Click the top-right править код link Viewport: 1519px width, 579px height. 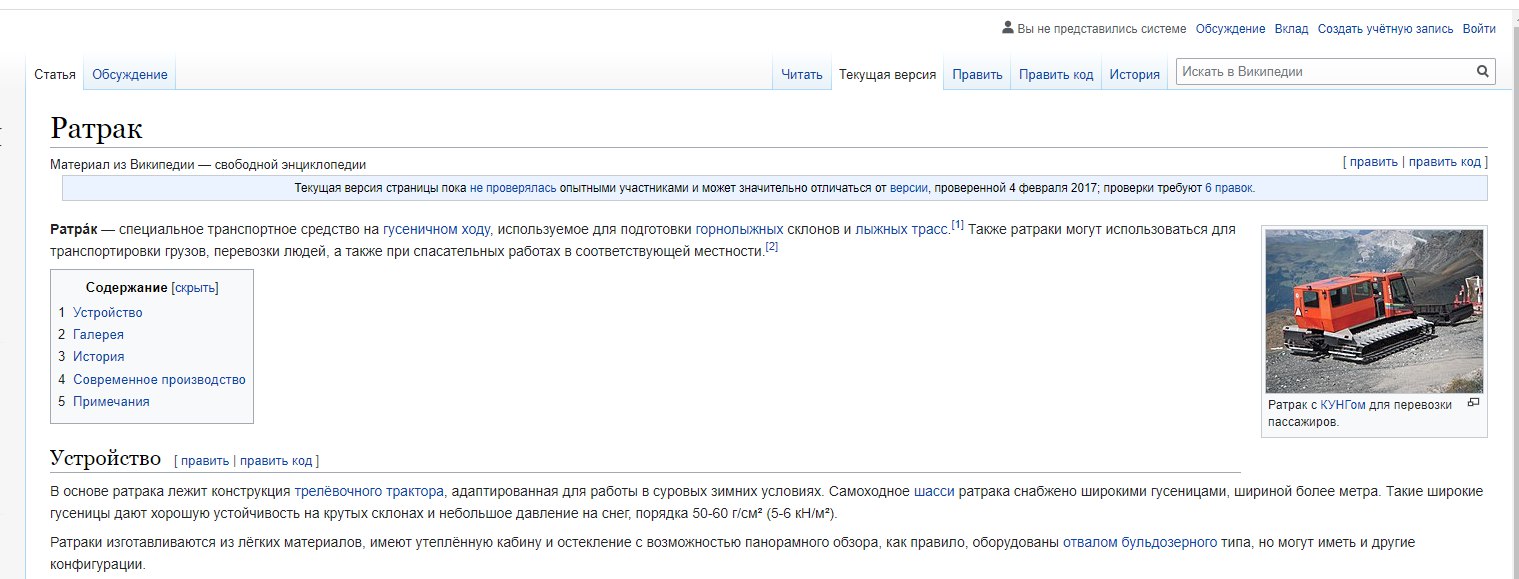coord(1444,162)
